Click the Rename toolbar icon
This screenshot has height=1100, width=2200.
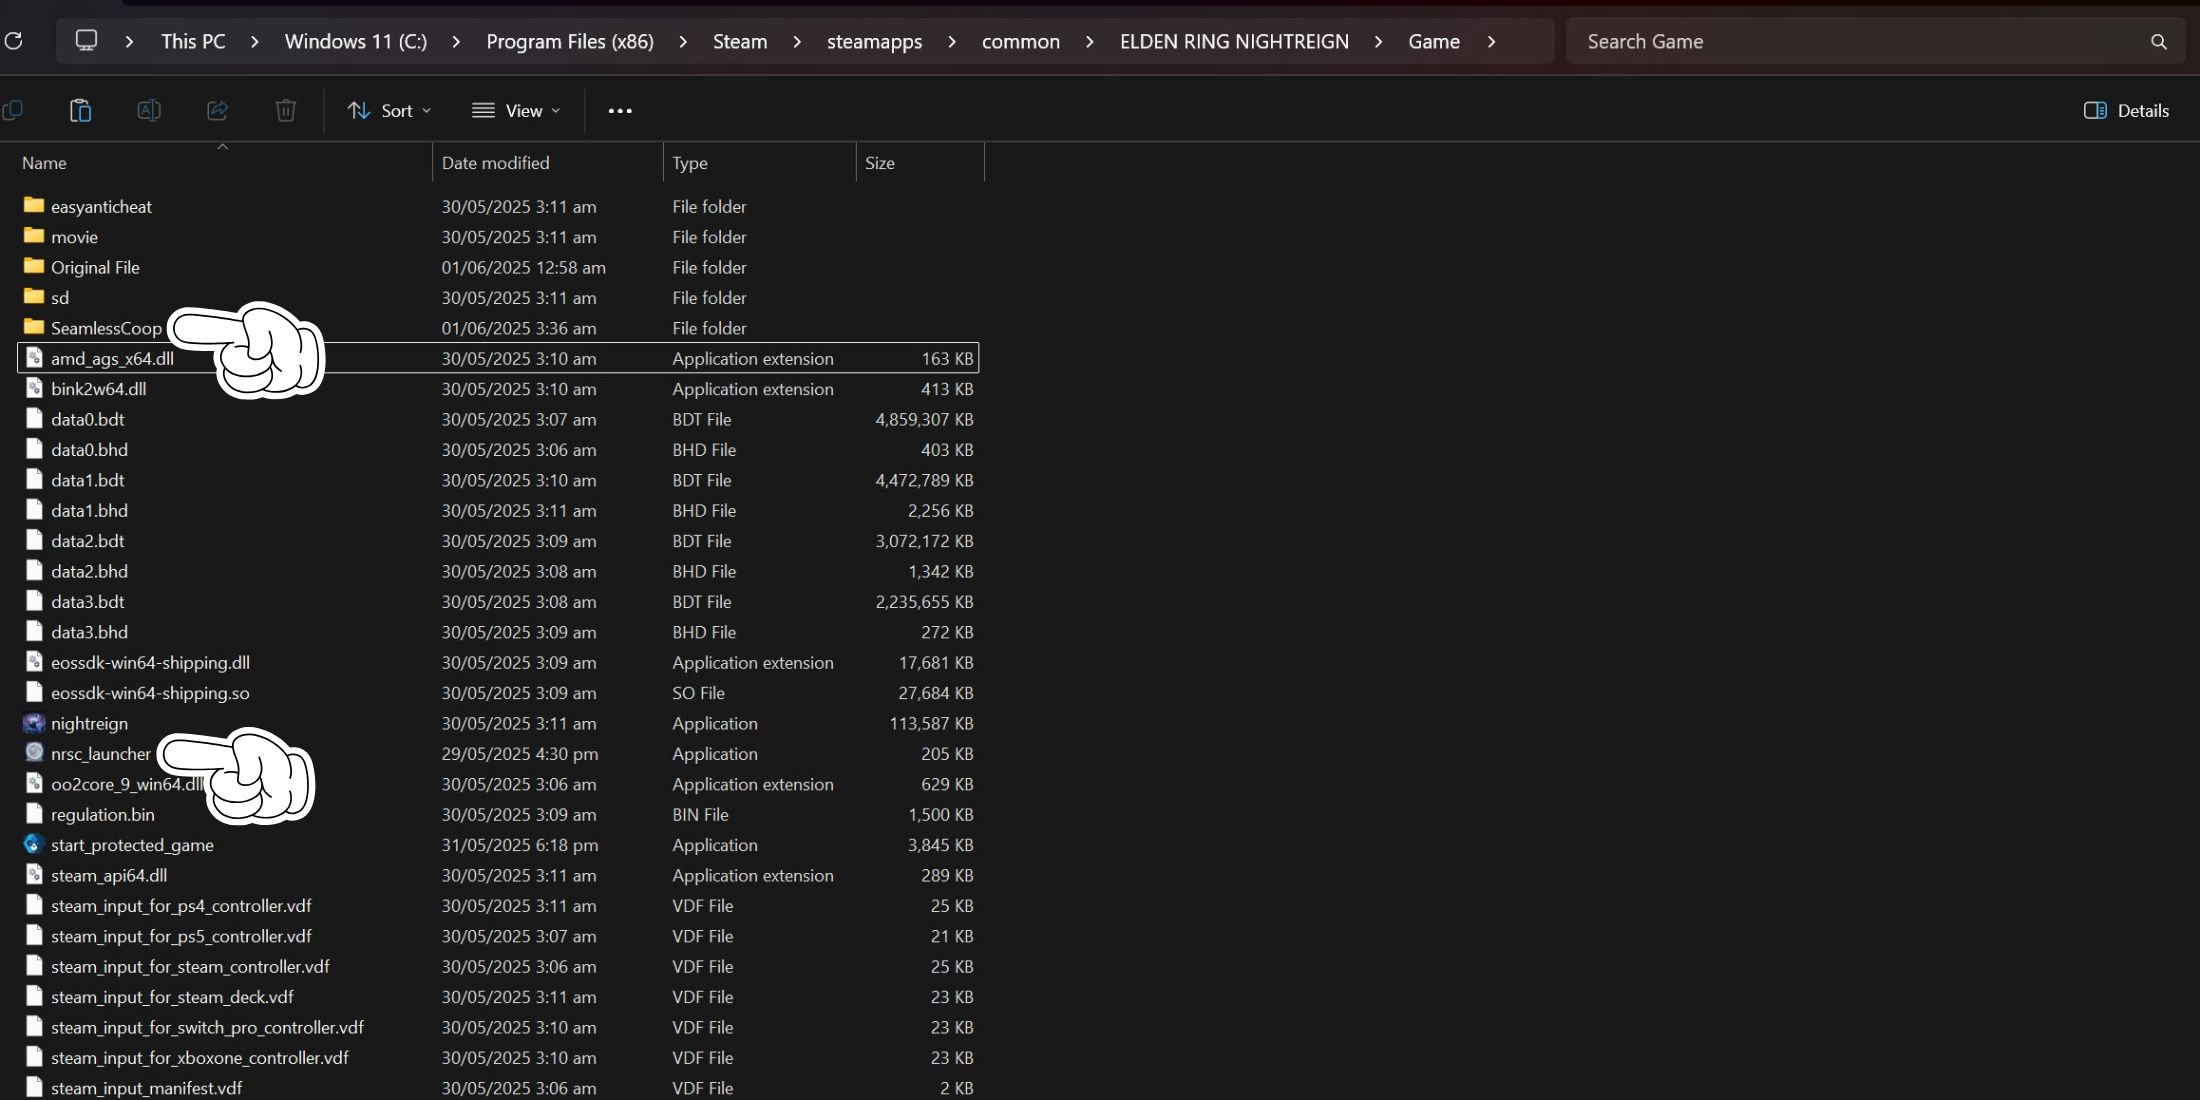(x=149, y=110)
